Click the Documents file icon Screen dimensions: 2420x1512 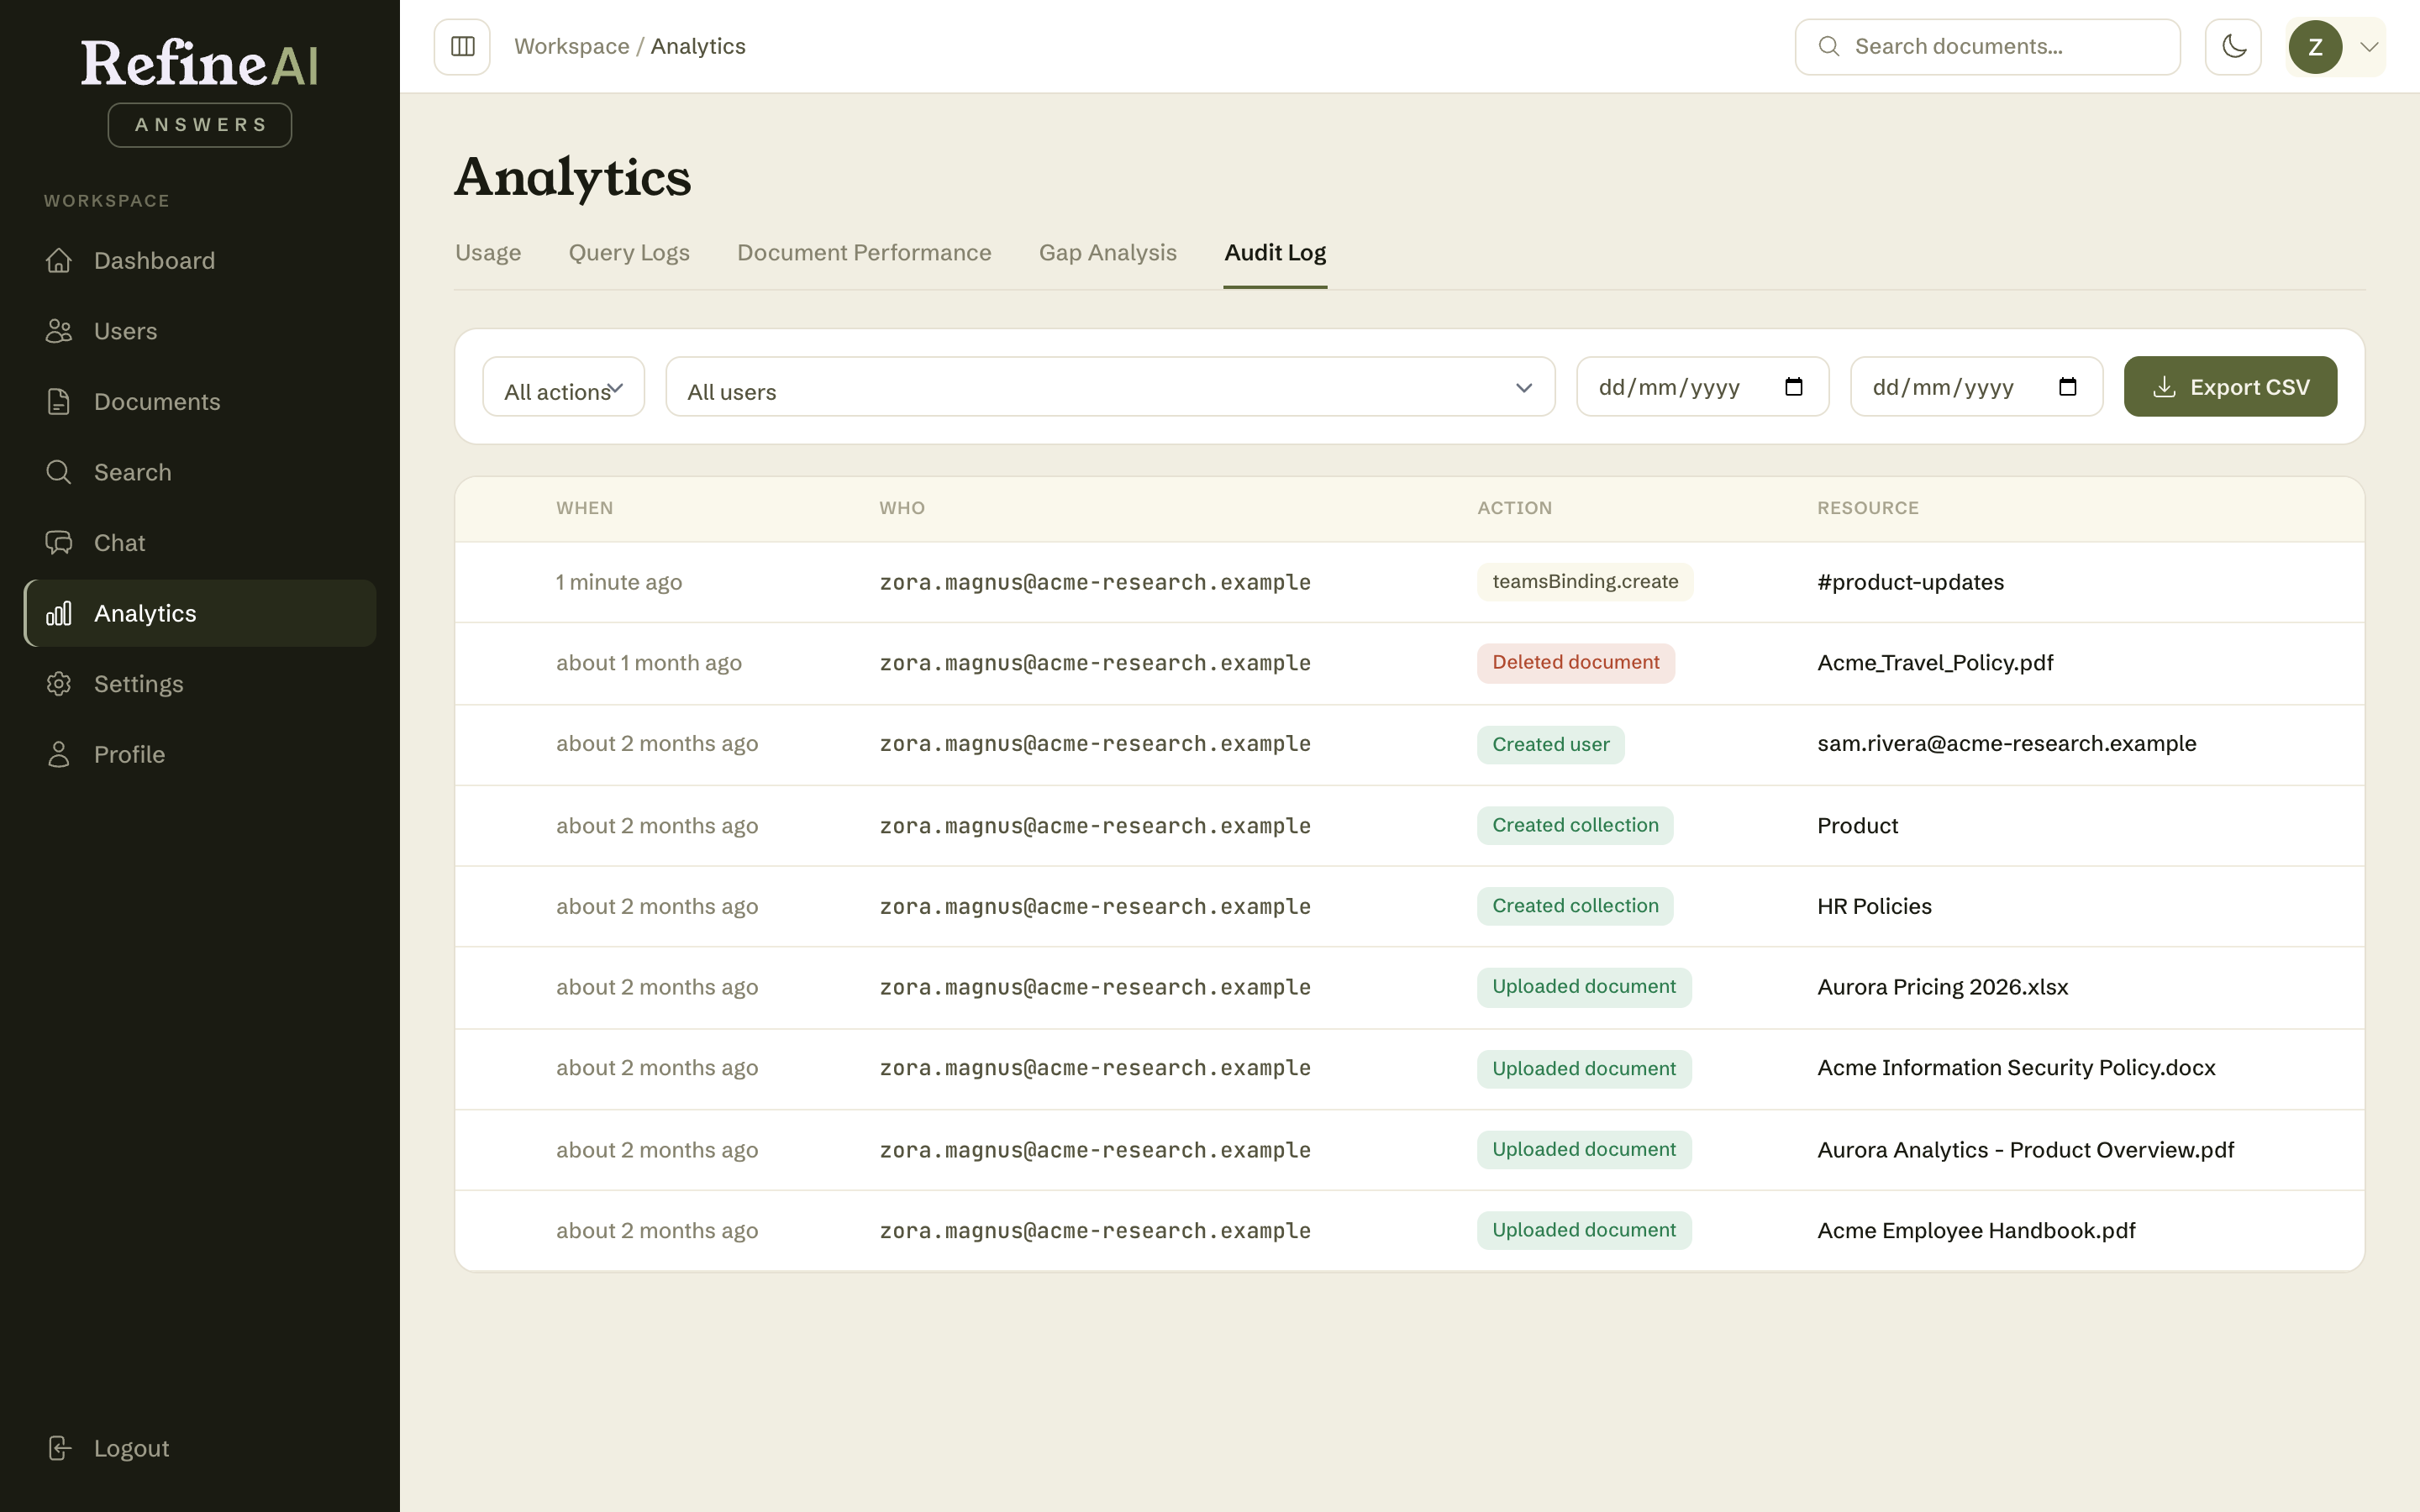pyautogui.click(x=59, y=402)
